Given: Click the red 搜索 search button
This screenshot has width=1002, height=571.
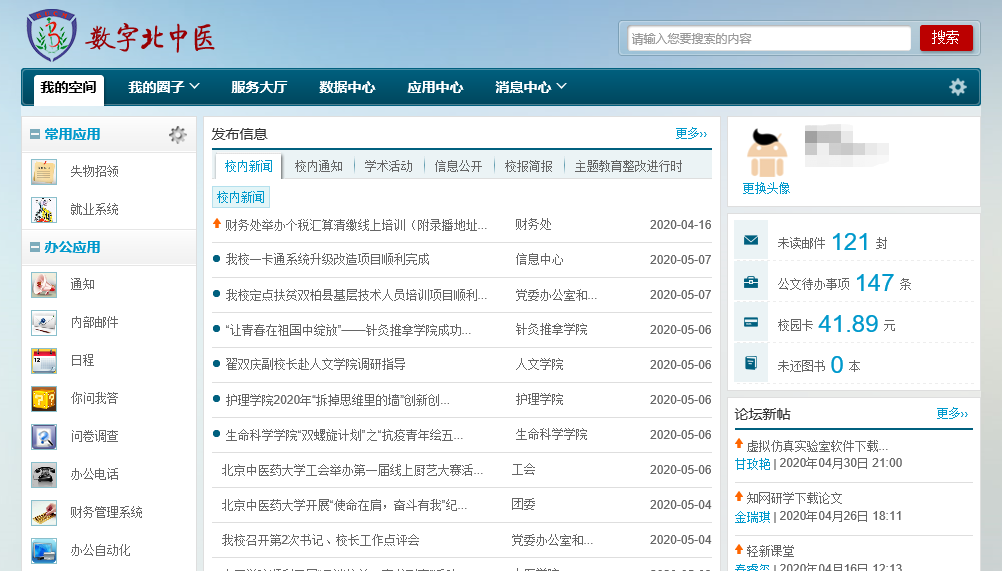Looking at the screenshot, I should 945,38.
